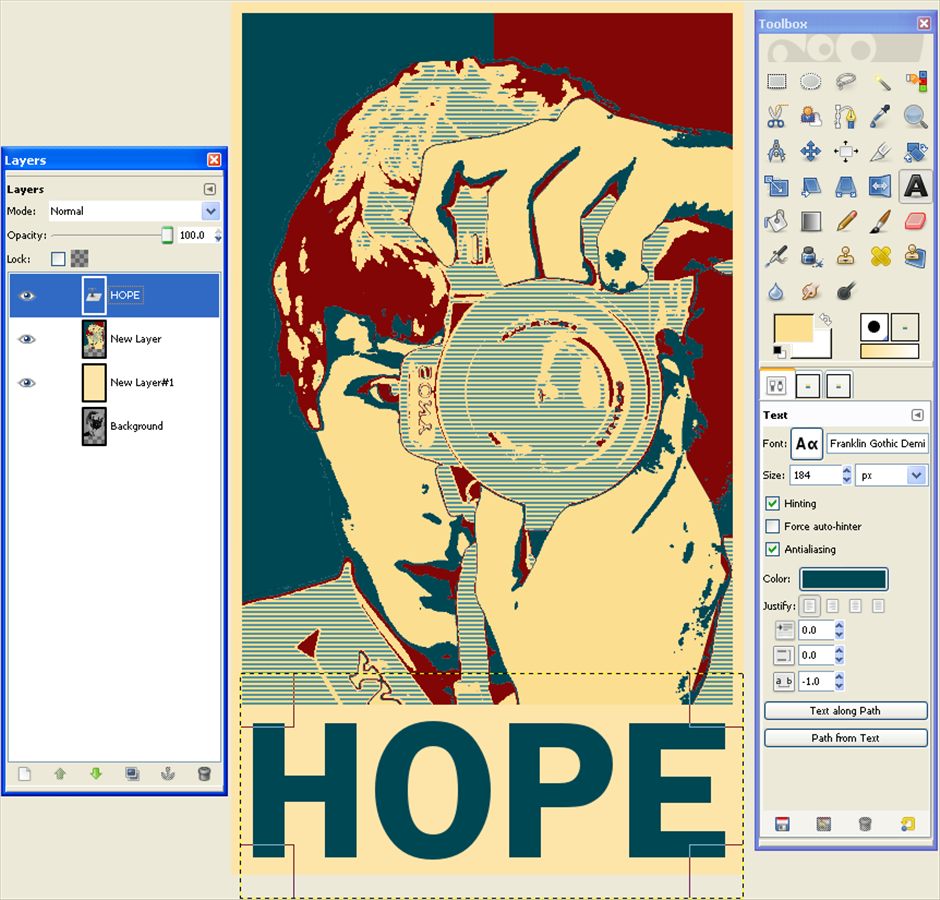Select the Foreground Select tool
The width and height of the screenshot is (940, 900).
coord(811,116)
